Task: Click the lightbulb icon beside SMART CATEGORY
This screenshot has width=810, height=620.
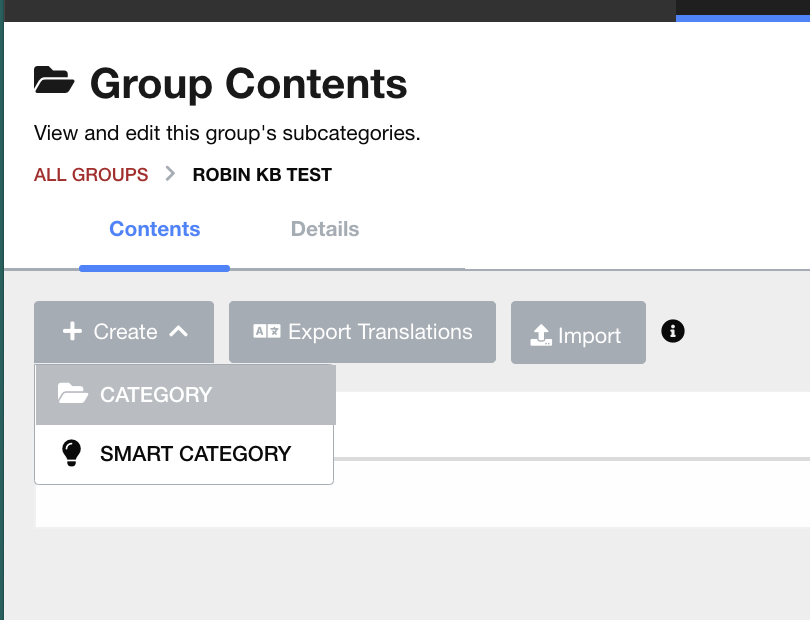Action: coord(71,453)
